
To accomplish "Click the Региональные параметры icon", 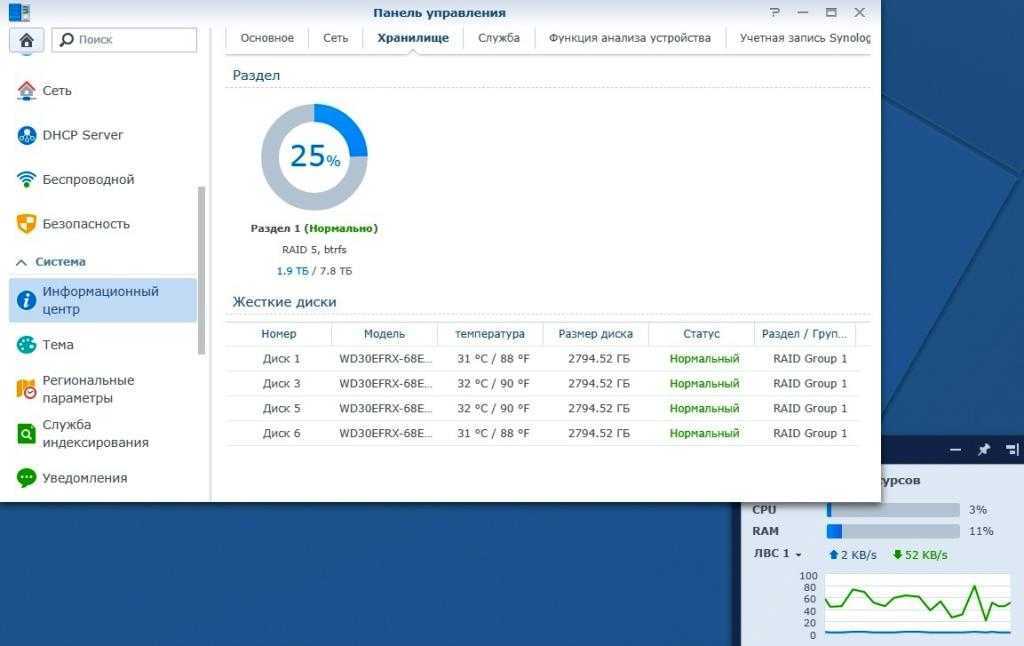I will tap(27, 389).
